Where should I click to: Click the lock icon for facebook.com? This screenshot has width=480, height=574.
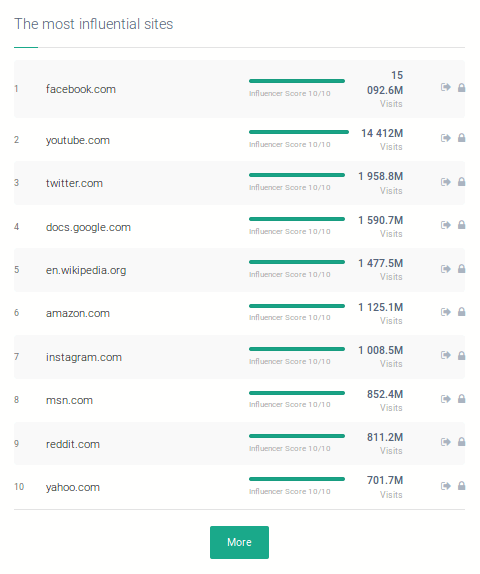(x=462, y=87)
